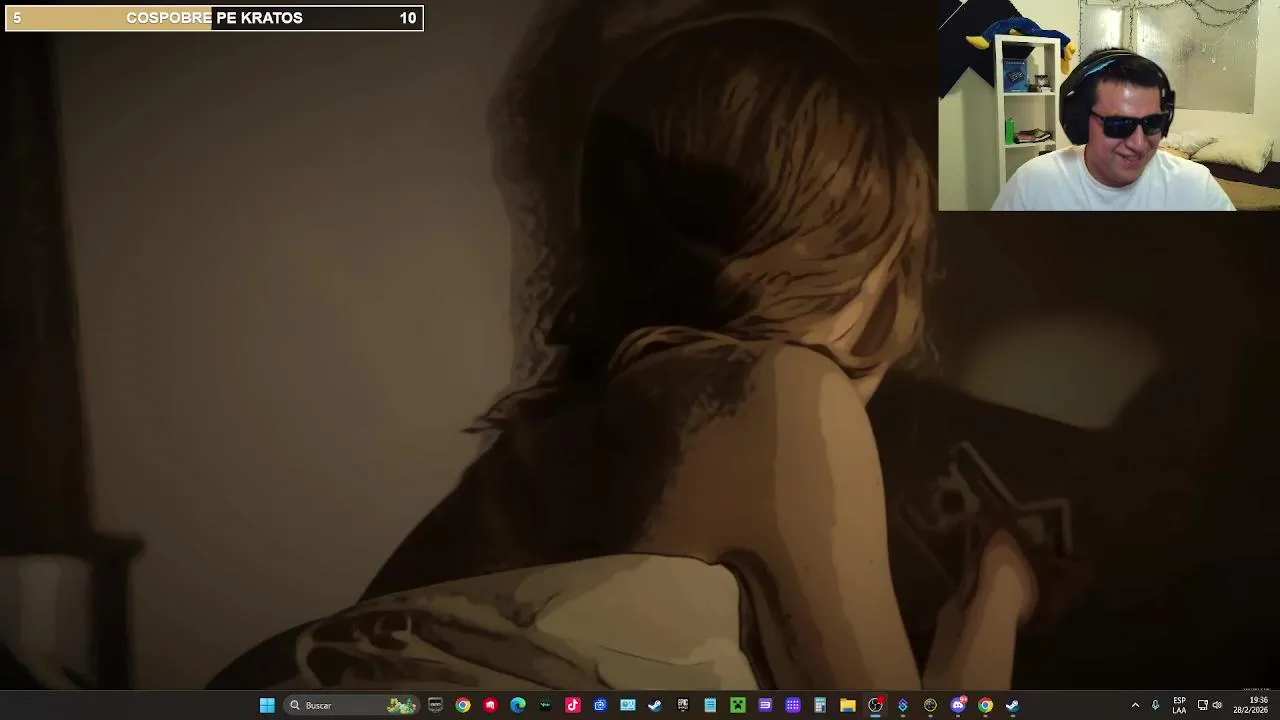This screenshot has height=720, width=1280.
Task: Launch the Minecraft taskbar icon
Action: click(x=738, y=705)
